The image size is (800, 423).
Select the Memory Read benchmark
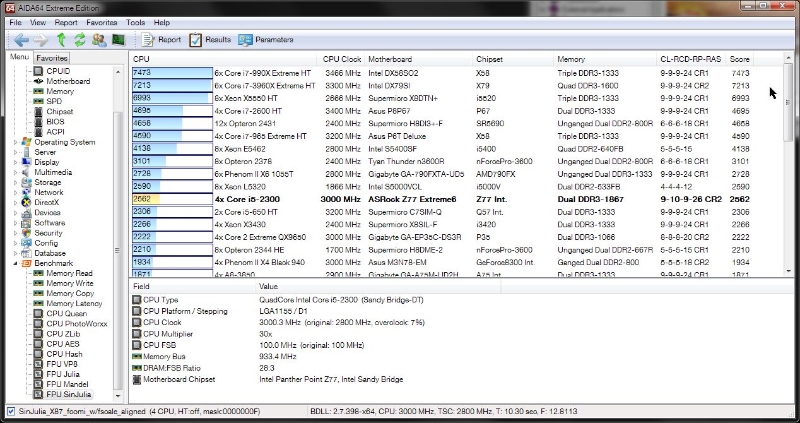[69, 273]
